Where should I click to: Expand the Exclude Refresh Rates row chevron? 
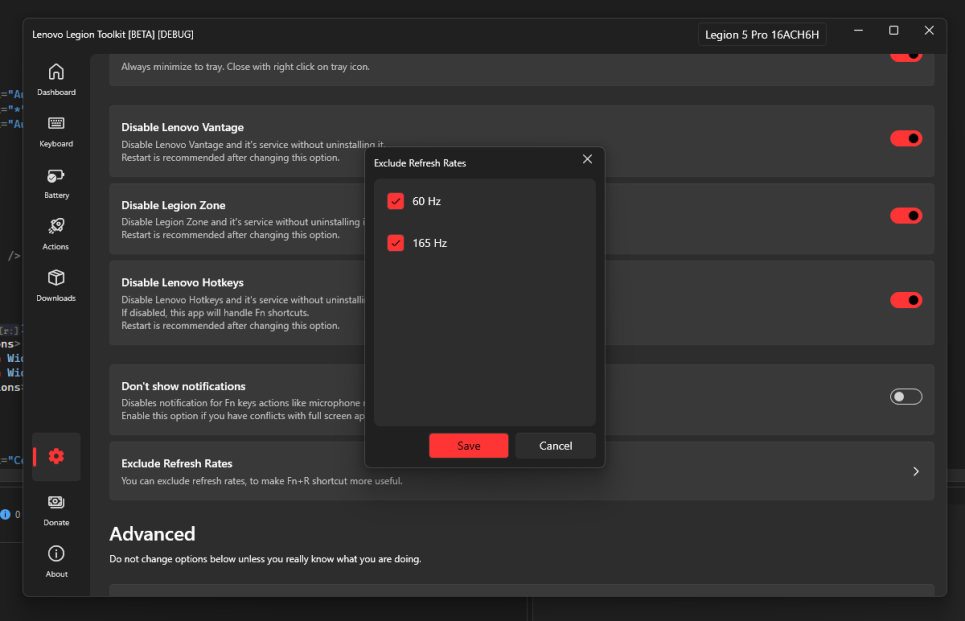pos(915,470)
